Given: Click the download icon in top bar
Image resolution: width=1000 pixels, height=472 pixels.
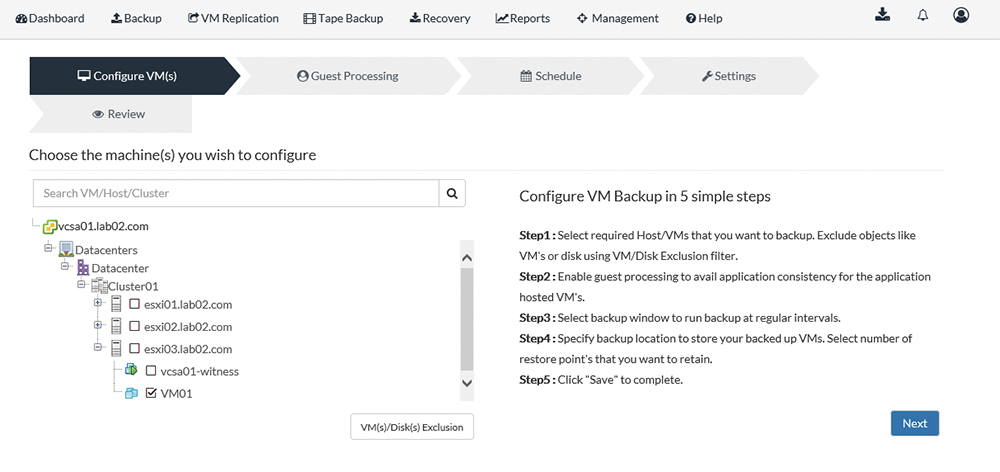Looking at the screenshot, I should coord(882,15).
